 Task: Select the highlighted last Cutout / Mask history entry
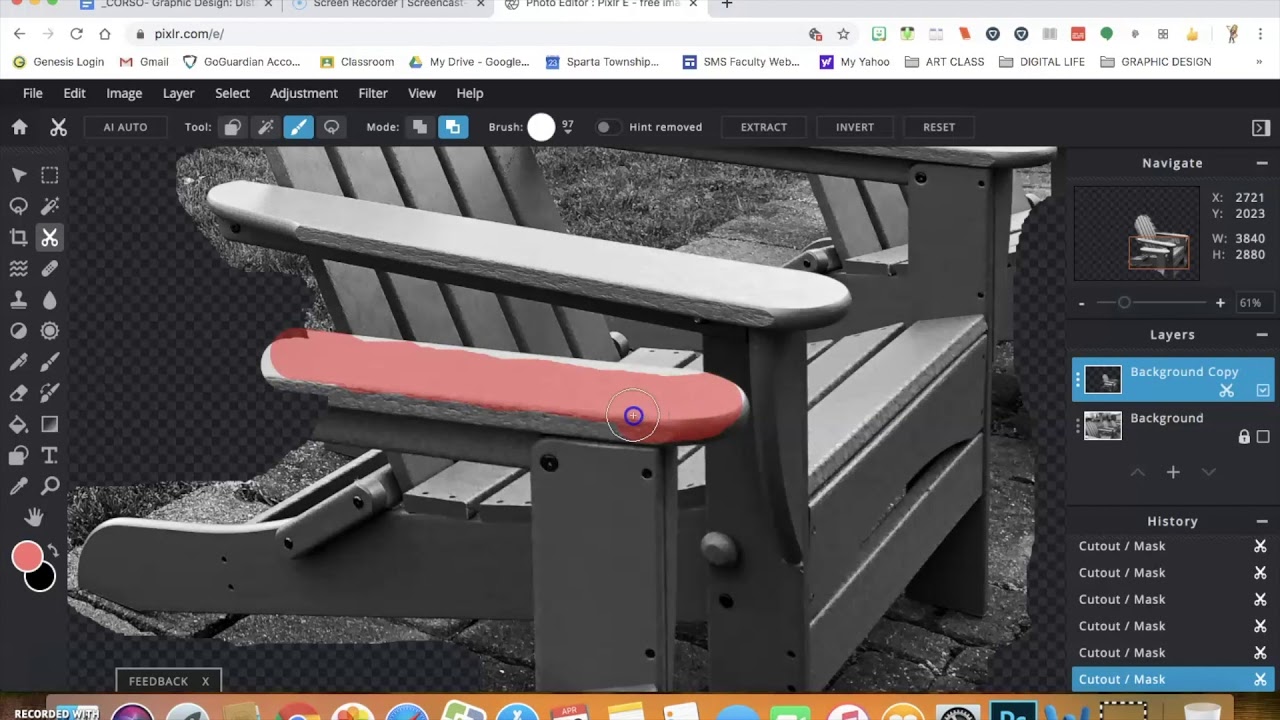click(1173, 680)
